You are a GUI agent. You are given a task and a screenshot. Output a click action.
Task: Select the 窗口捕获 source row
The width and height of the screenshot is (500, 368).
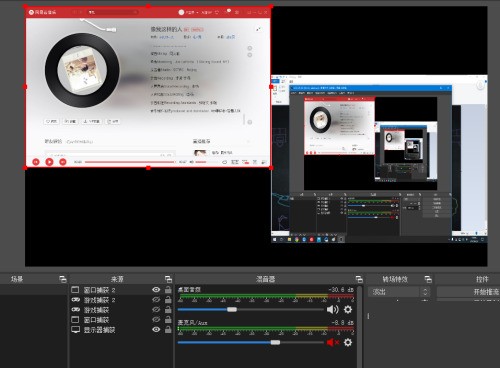pyautogui.click(x=121, y=320)
